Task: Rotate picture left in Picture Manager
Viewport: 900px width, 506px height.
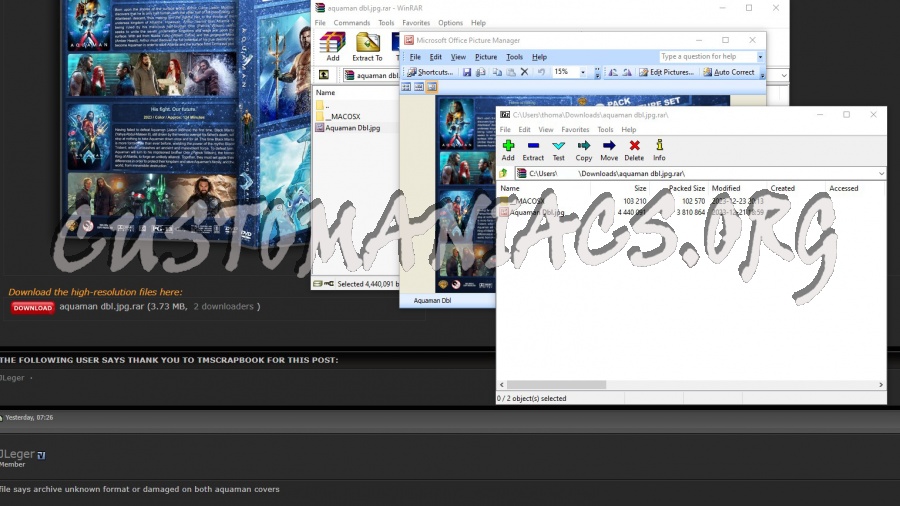Action: [613, 72]
